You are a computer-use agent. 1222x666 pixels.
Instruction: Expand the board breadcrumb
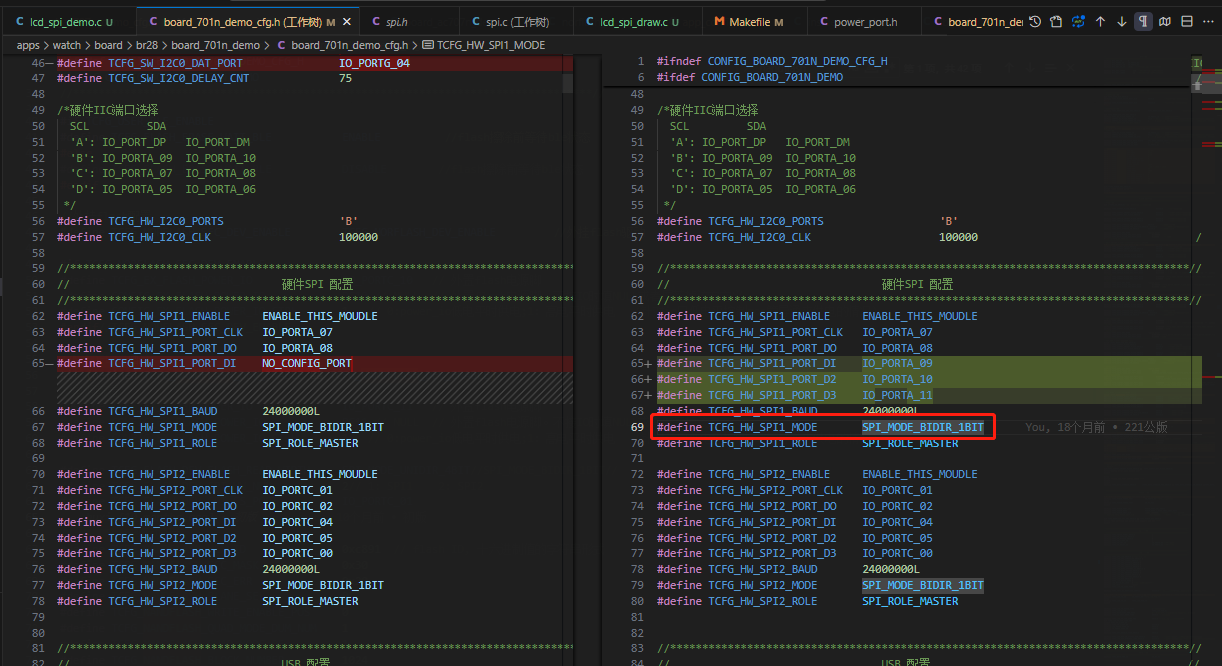click(109, 45)
